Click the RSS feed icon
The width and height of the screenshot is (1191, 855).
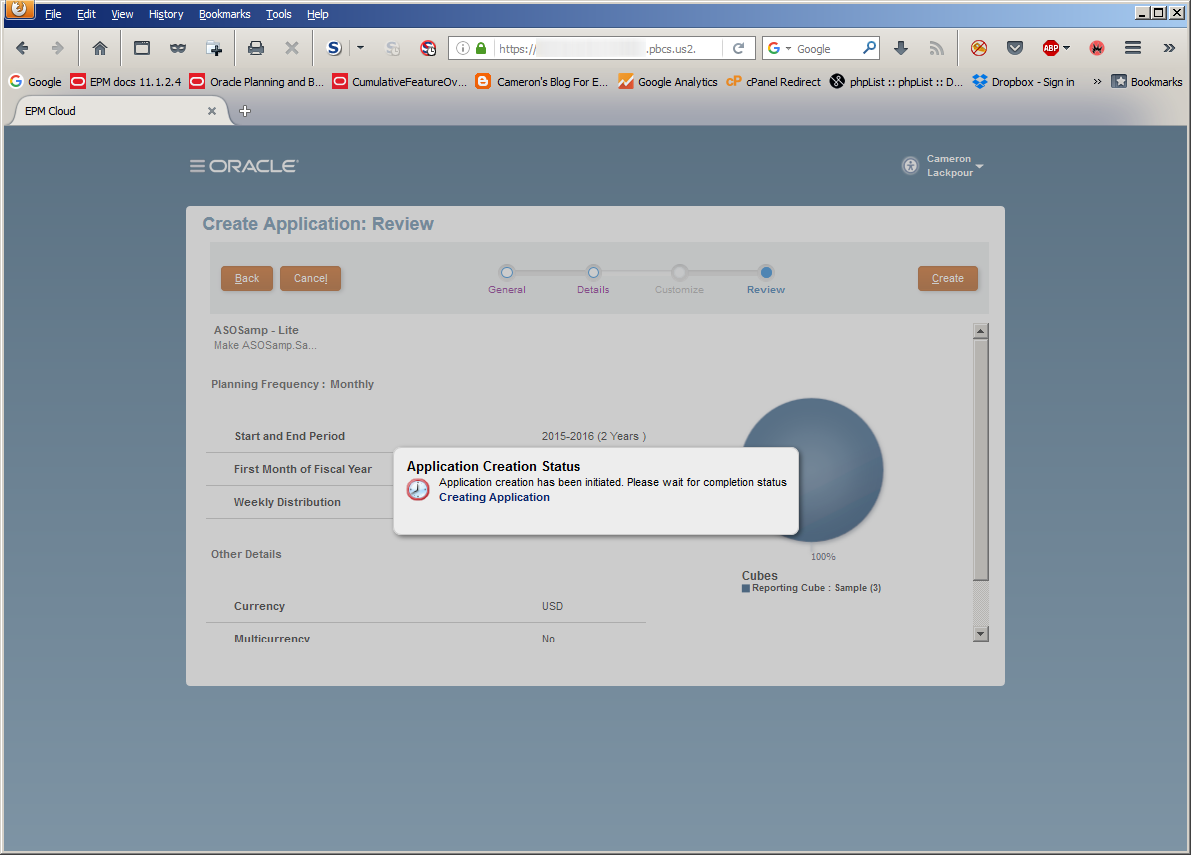pos(937,48)
